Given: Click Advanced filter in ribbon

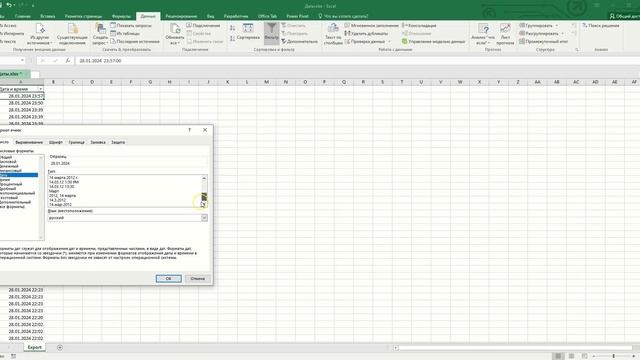Looking at the screenshot, I should 299,41.
